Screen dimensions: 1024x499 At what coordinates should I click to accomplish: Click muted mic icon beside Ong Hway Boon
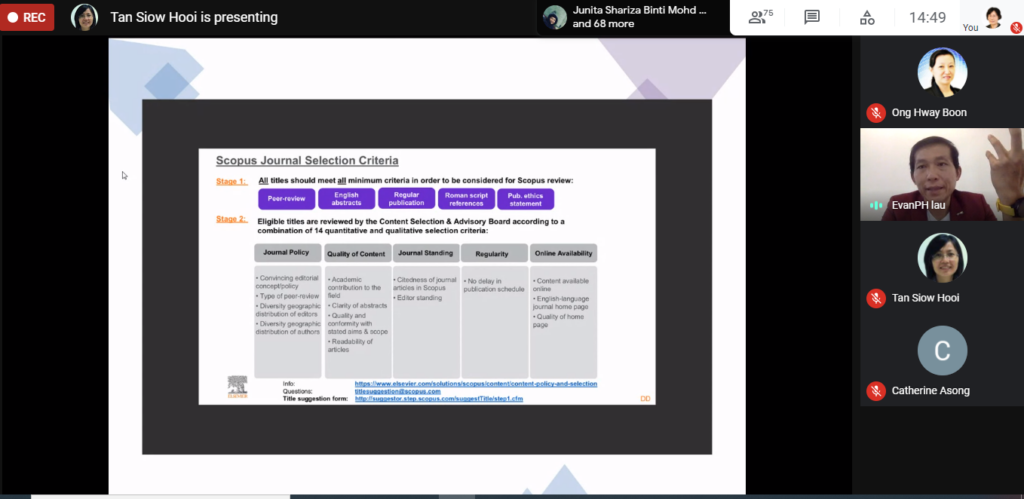click(876, 112)
